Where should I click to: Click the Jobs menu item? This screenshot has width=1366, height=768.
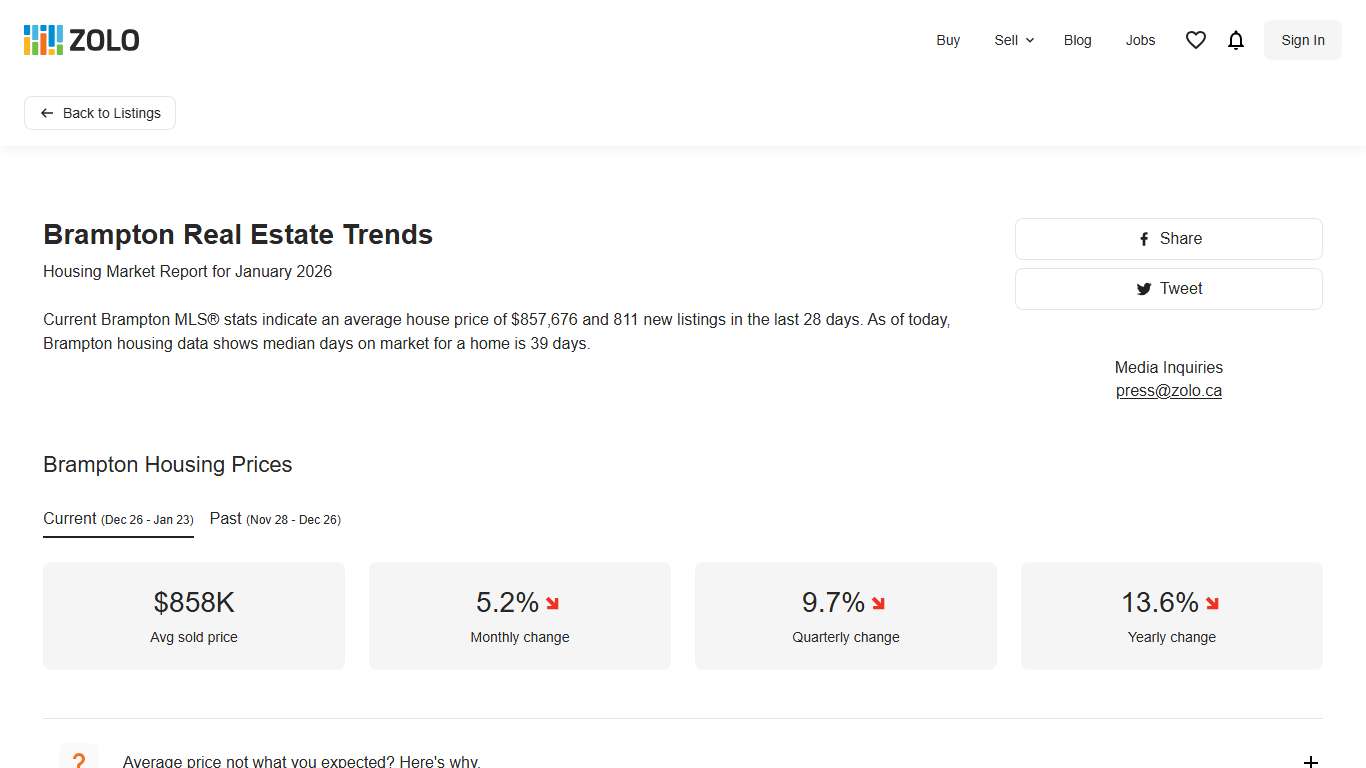pyautogui.click(x=1140, y=40)
